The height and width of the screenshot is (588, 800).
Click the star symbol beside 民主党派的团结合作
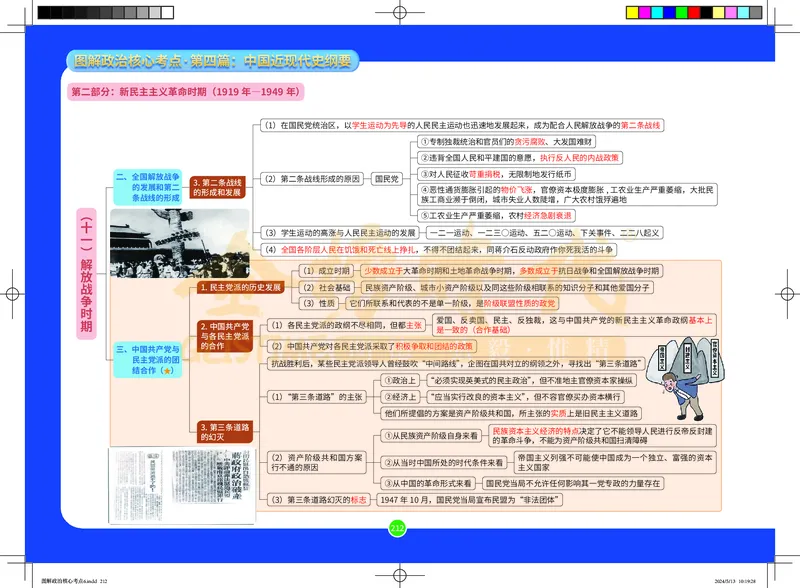pyautogui.click(x=167, y=372)
